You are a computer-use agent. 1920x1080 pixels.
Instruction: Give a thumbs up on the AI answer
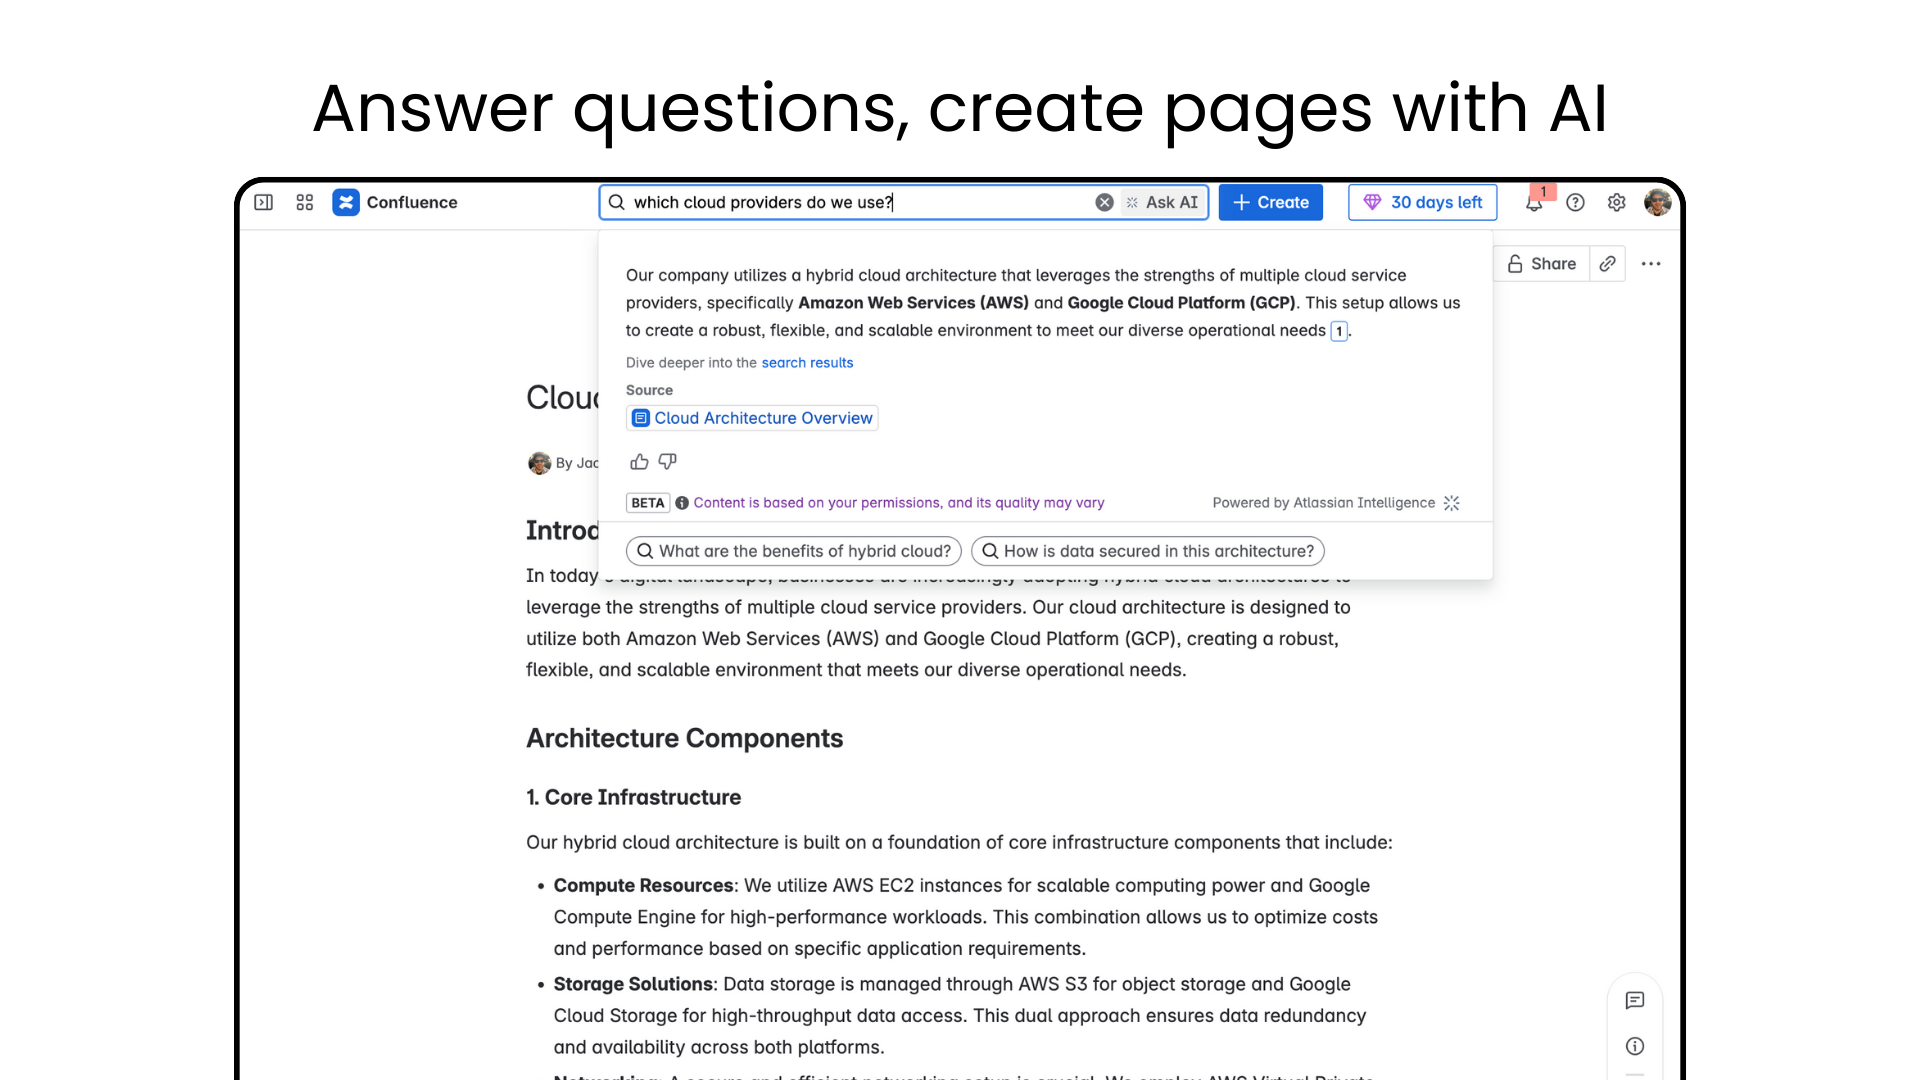(x=639, y=461)
